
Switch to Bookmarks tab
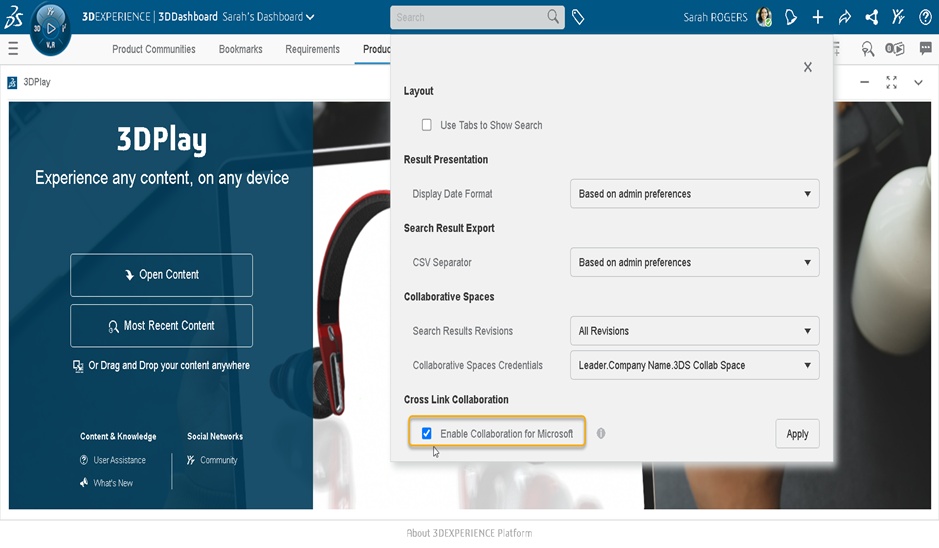[240, 49]
